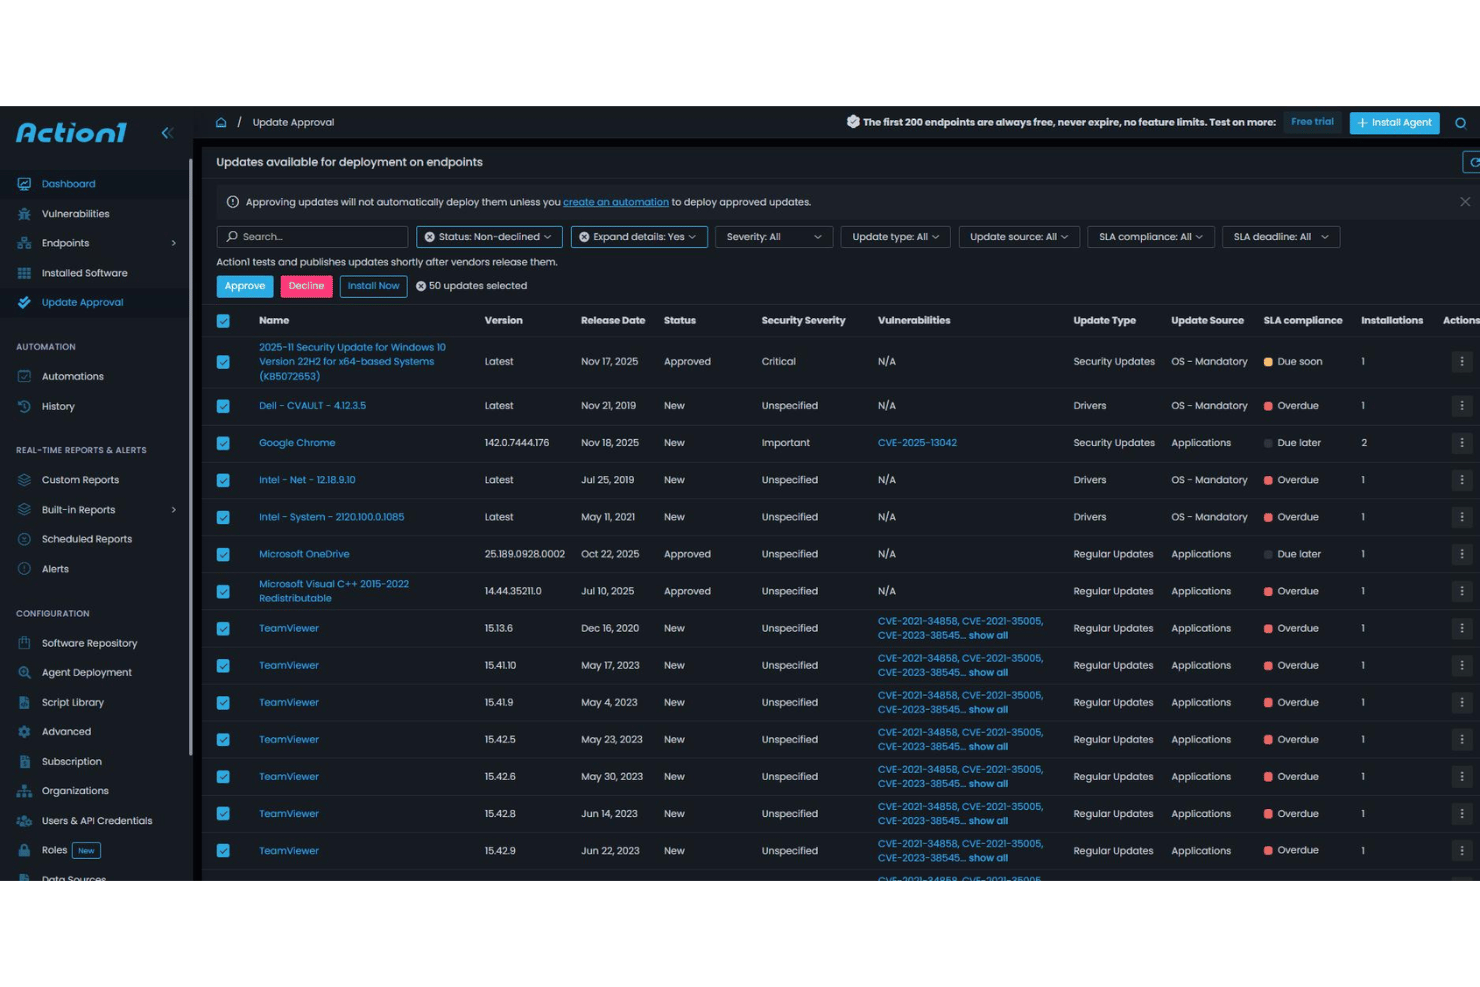
Task: Click the Free trial link
Action: pos(1312,122)
